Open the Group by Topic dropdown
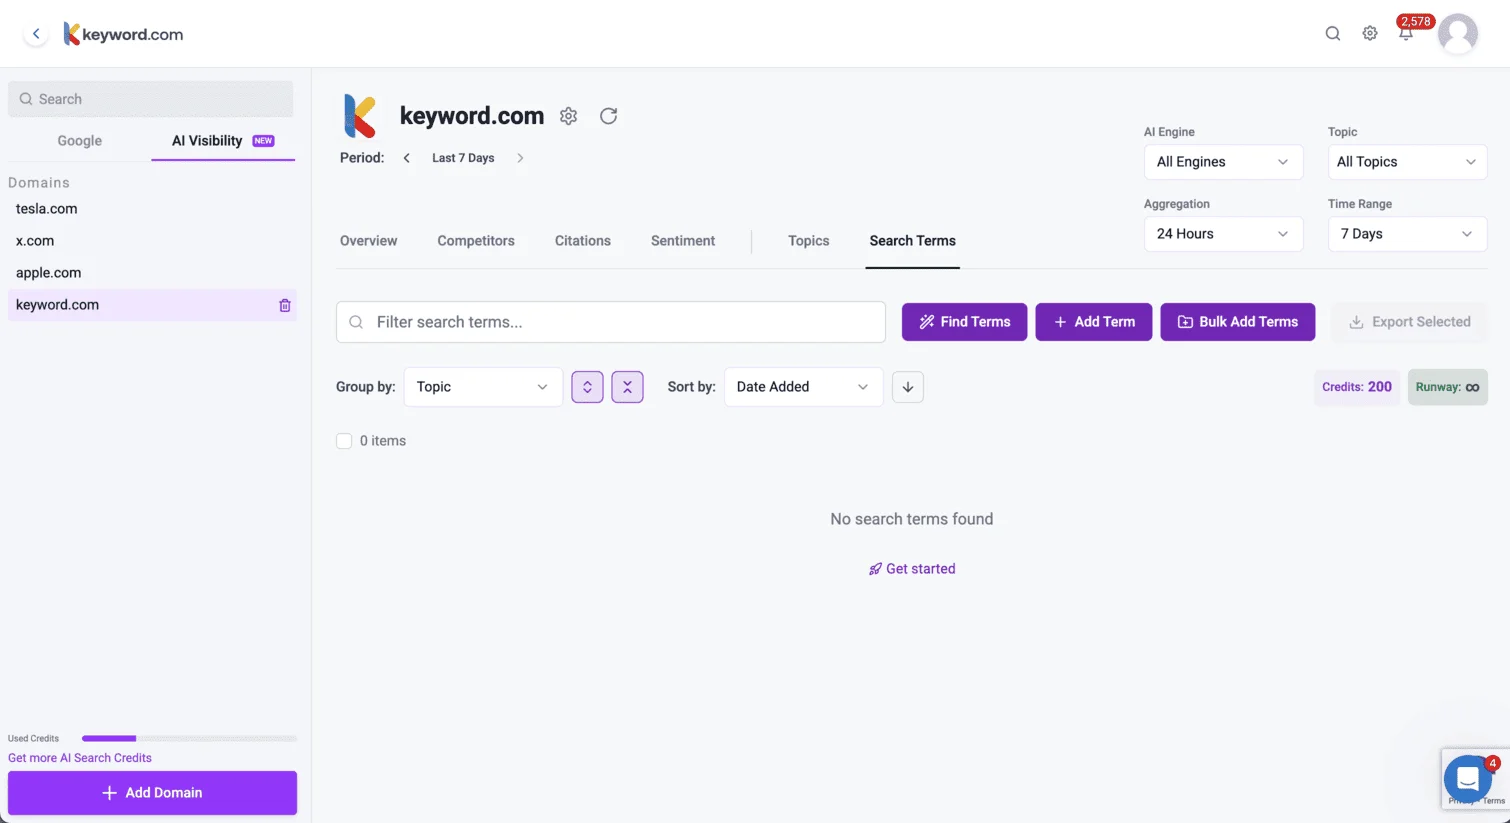Viewport: 1510px width, 823px height. 483,386
